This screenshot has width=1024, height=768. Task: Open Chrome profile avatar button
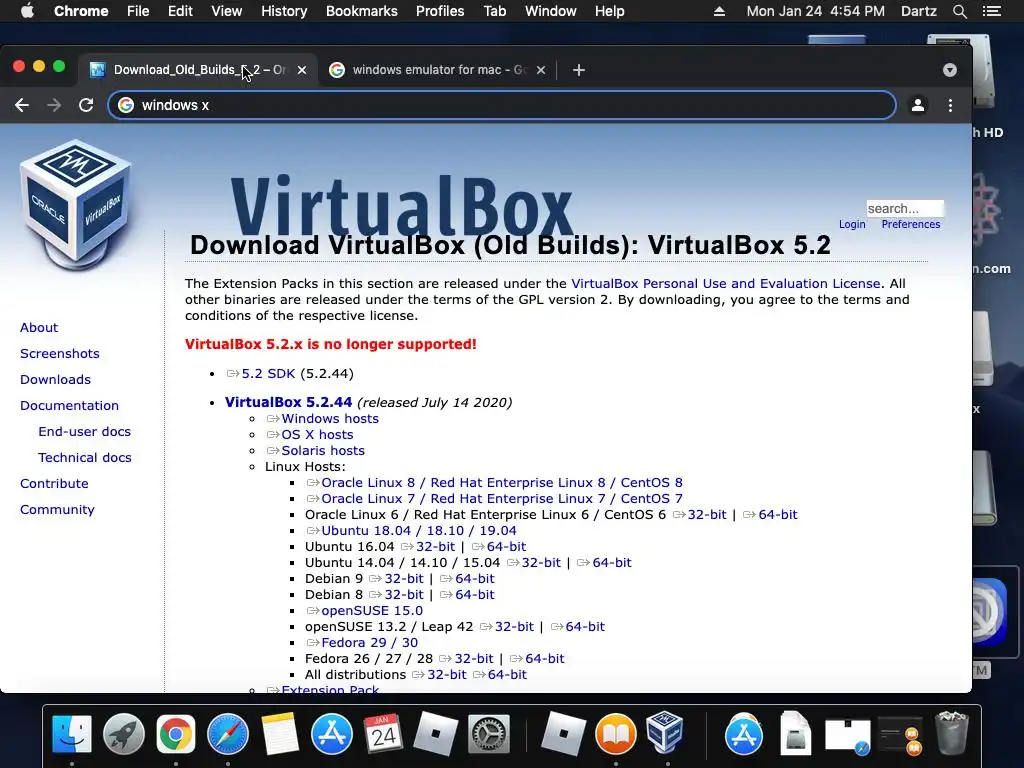918,105
